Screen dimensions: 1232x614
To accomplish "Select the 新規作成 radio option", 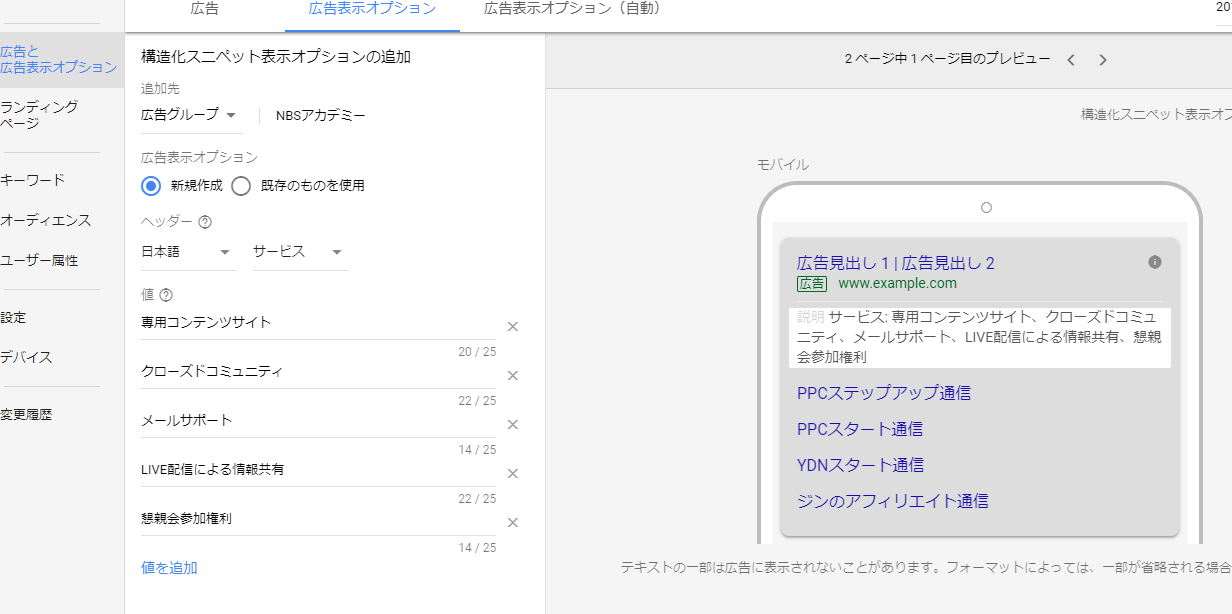I will (x=151, y=185).
